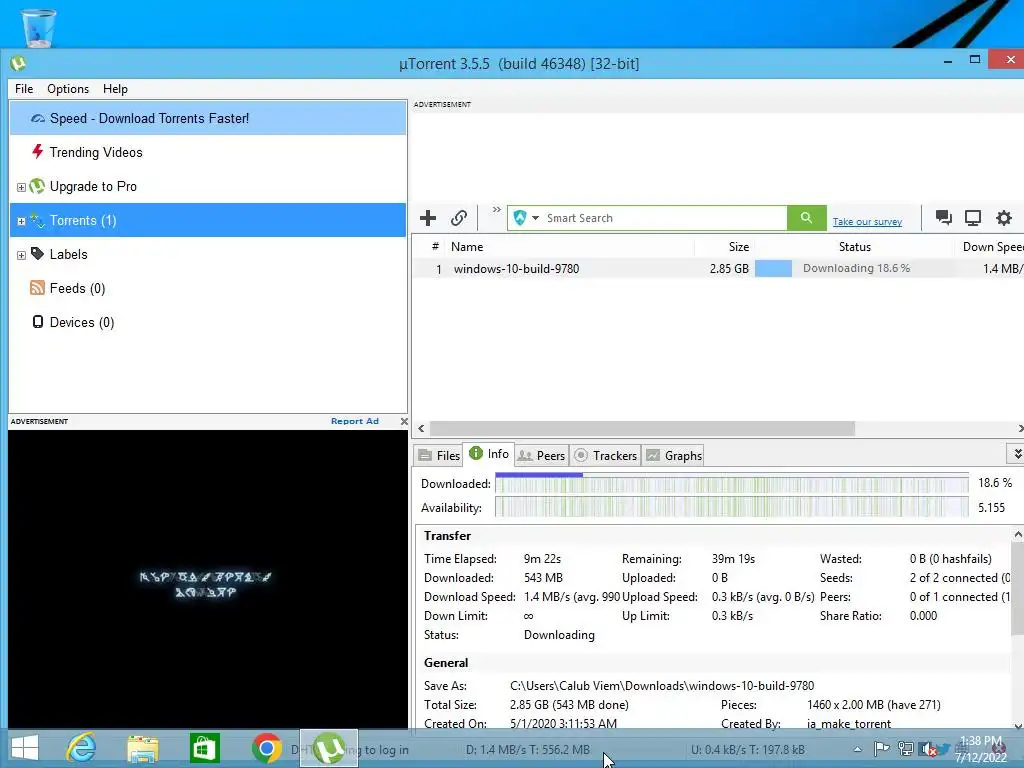This screenshot has width=1024, height=768.
Task: Select Feeds (0) in the sidebar
Action: coord(77,288)
